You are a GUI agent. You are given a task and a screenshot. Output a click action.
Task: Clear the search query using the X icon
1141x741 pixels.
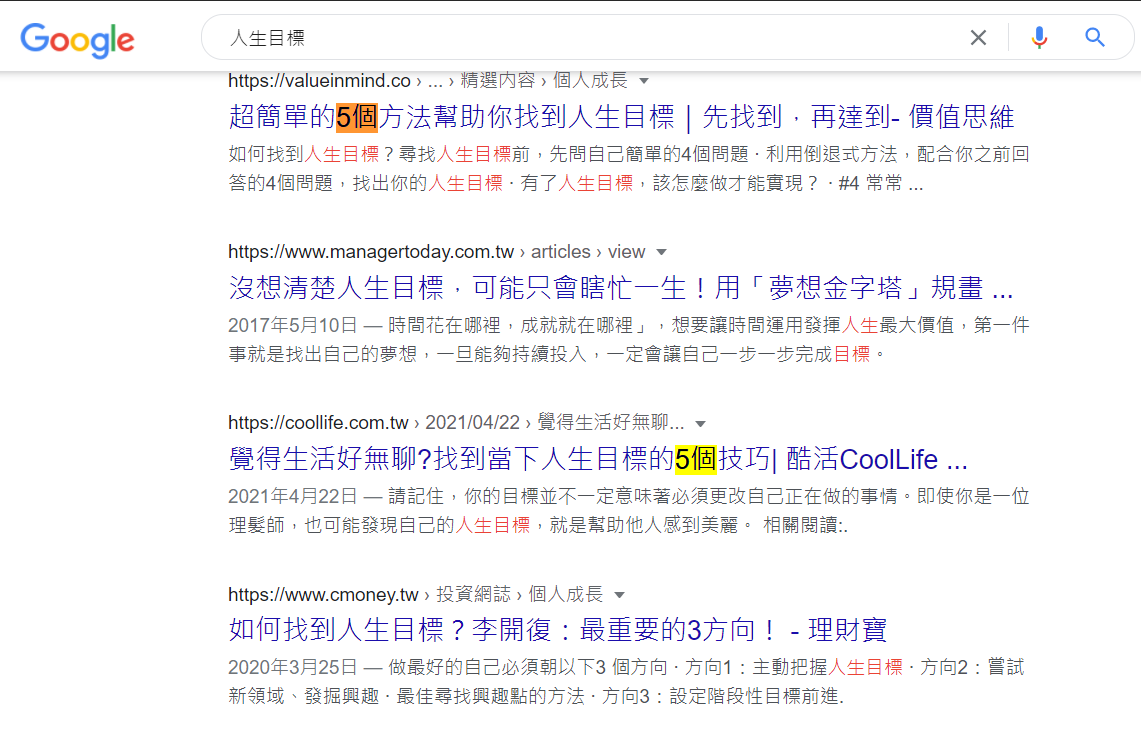[x=977, y=36]
